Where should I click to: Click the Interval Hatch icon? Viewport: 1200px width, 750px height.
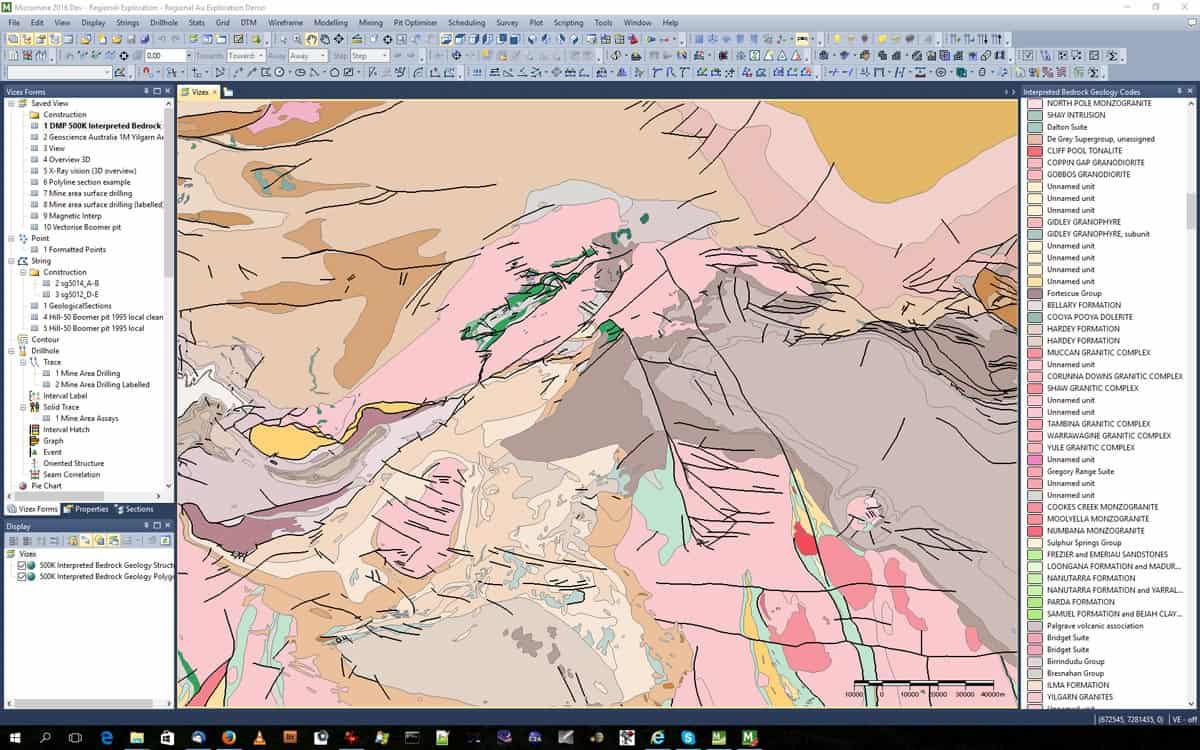tap(34, 430)
